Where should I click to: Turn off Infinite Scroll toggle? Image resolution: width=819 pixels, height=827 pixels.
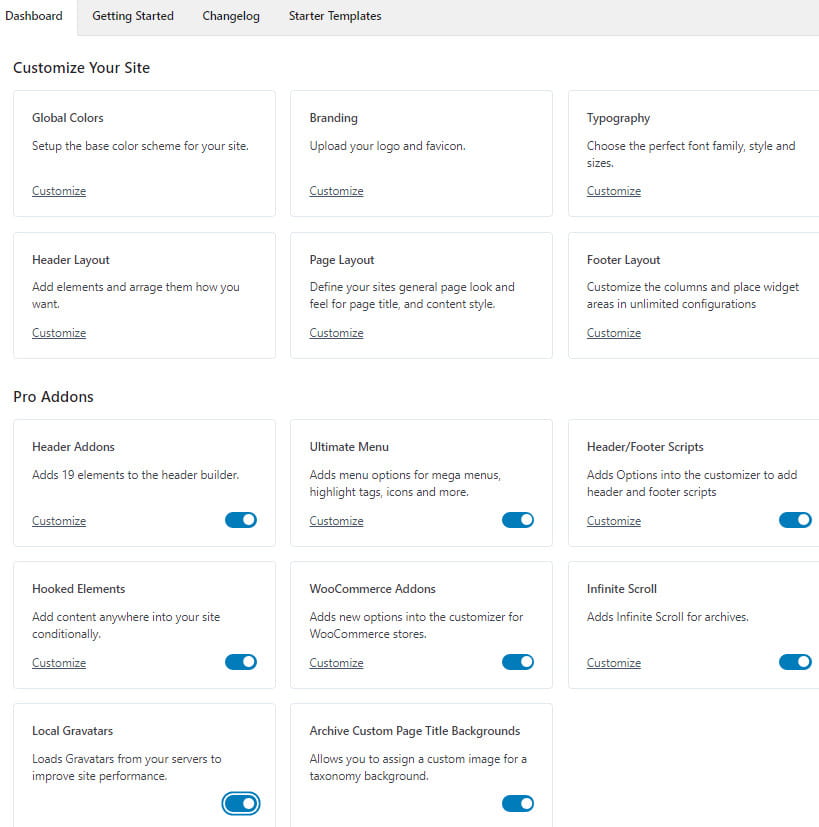tap(795, 662)
